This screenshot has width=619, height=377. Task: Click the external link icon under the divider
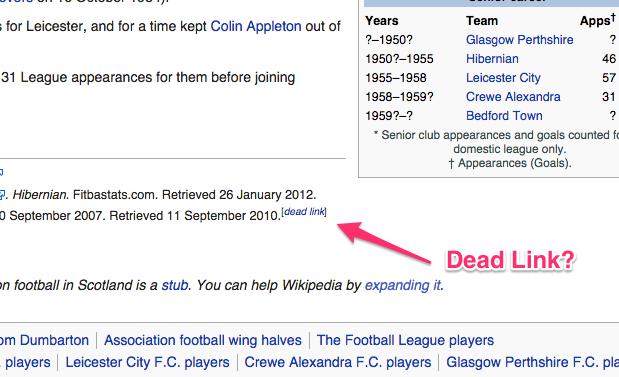tap(2, 172)
